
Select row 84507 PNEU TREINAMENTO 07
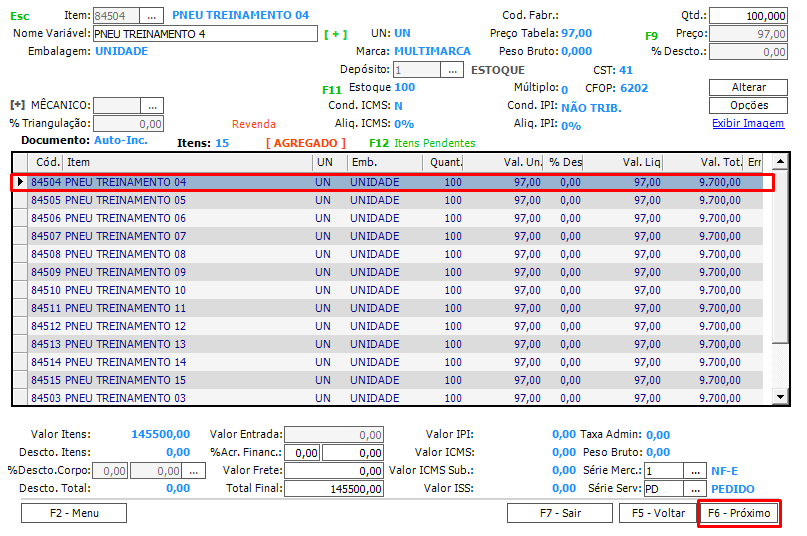coord(395,236)
